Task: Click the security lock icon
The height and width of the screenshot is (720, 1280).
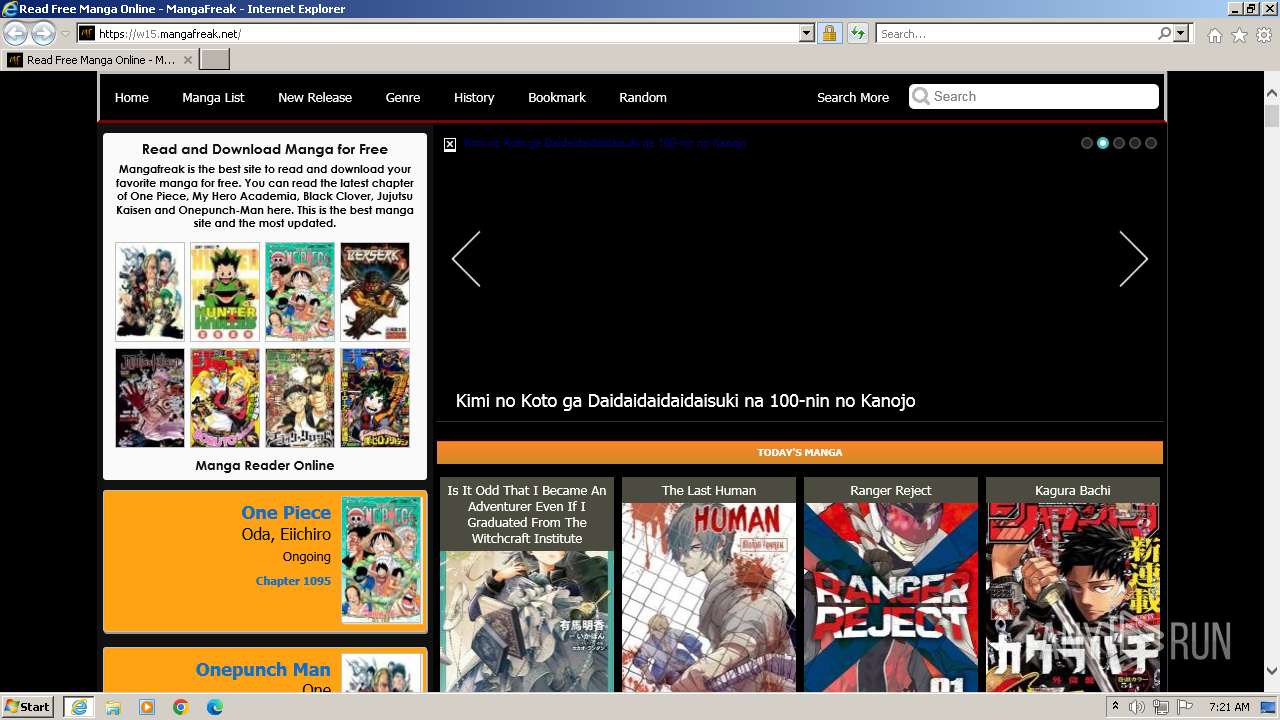Action: [x=829, y=34]
